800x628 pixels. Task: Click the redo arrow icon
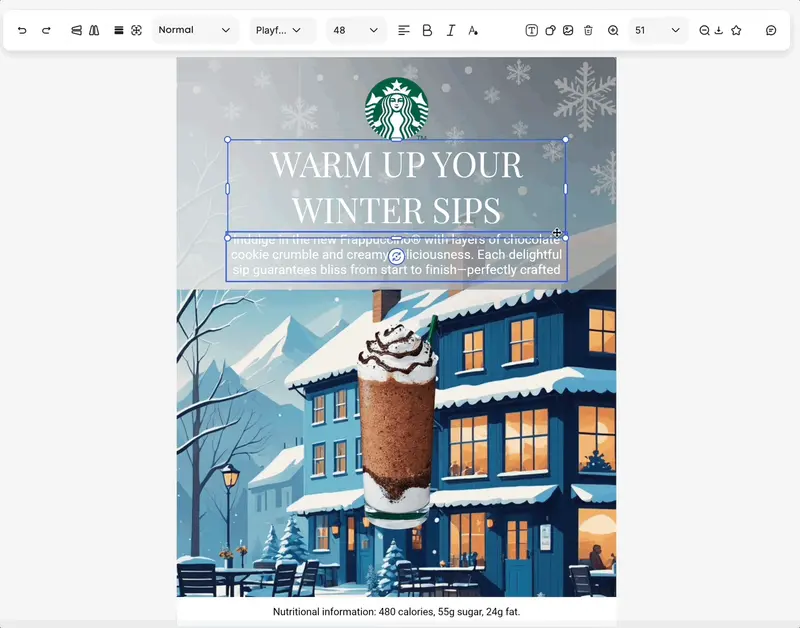[x=46, y=31]
